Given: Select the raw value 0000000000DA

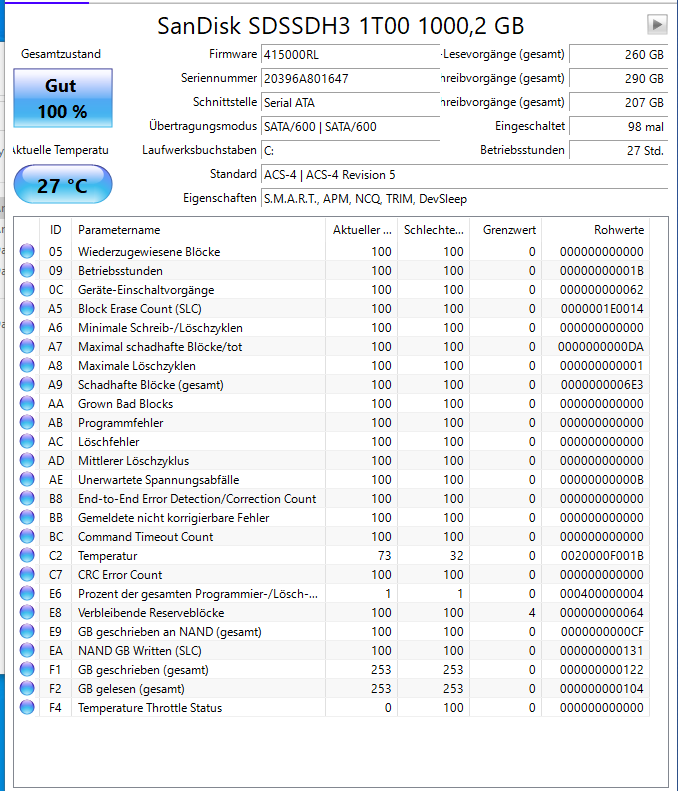Looking at the screenshot, I should point(601,347).
